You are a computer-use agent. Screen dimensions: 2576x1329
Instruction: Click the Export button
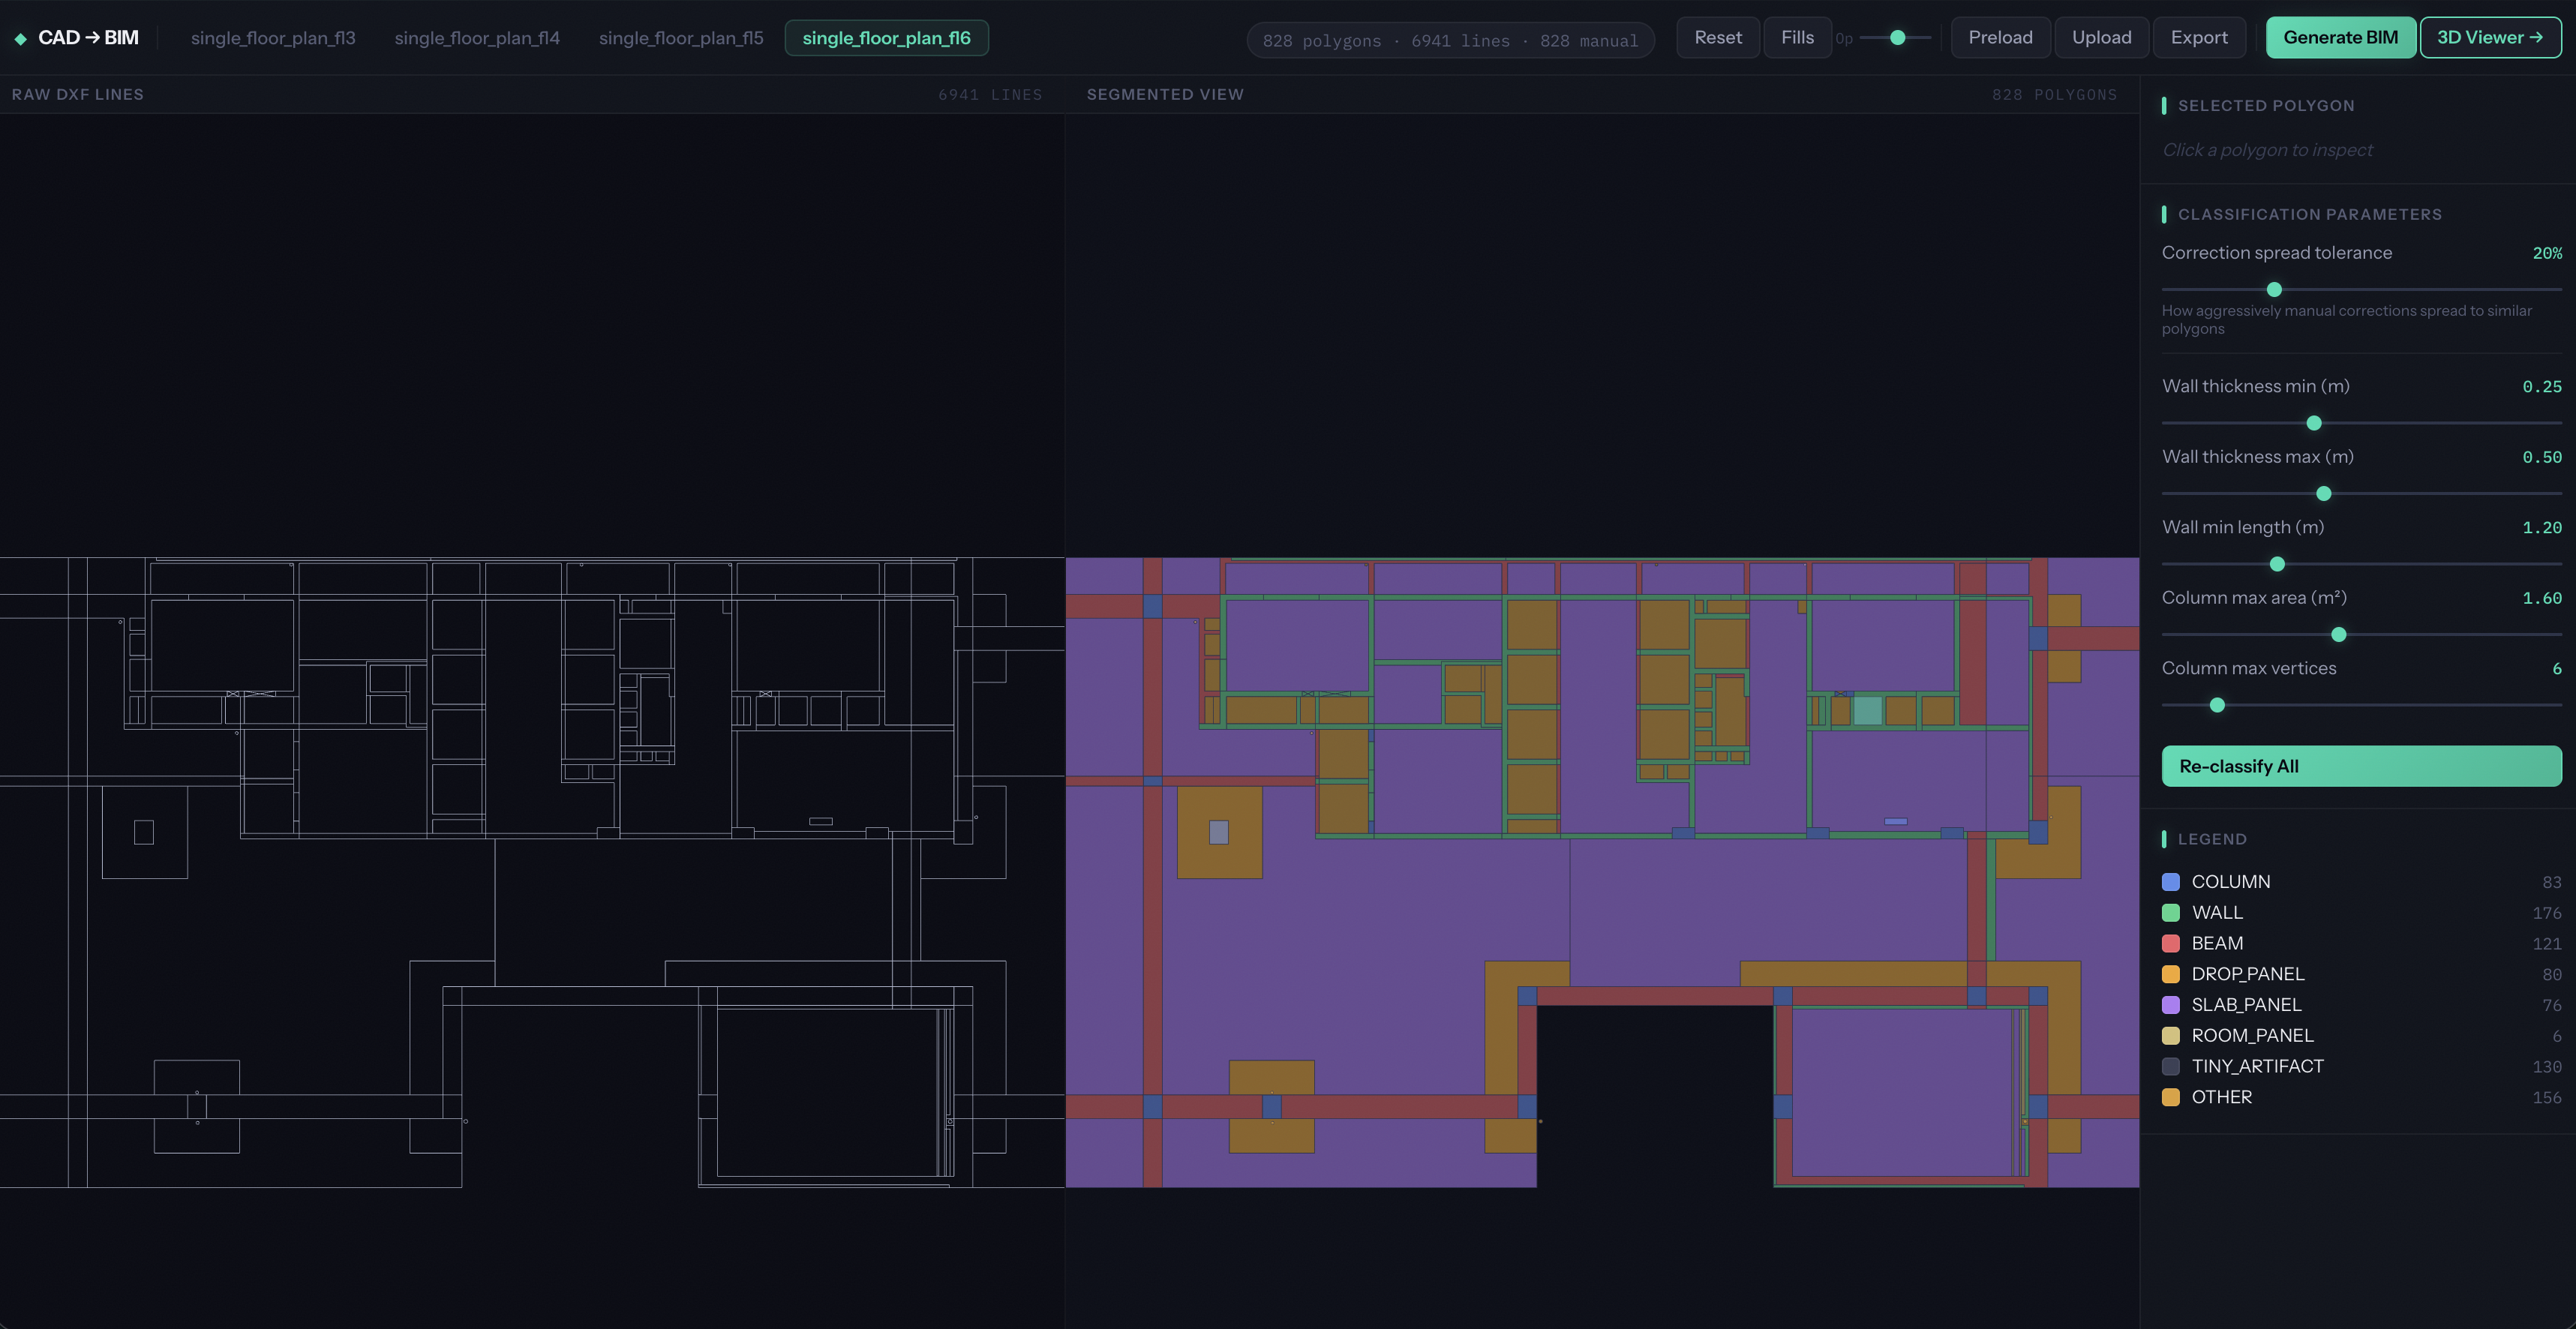click(x=2199, y=37)
